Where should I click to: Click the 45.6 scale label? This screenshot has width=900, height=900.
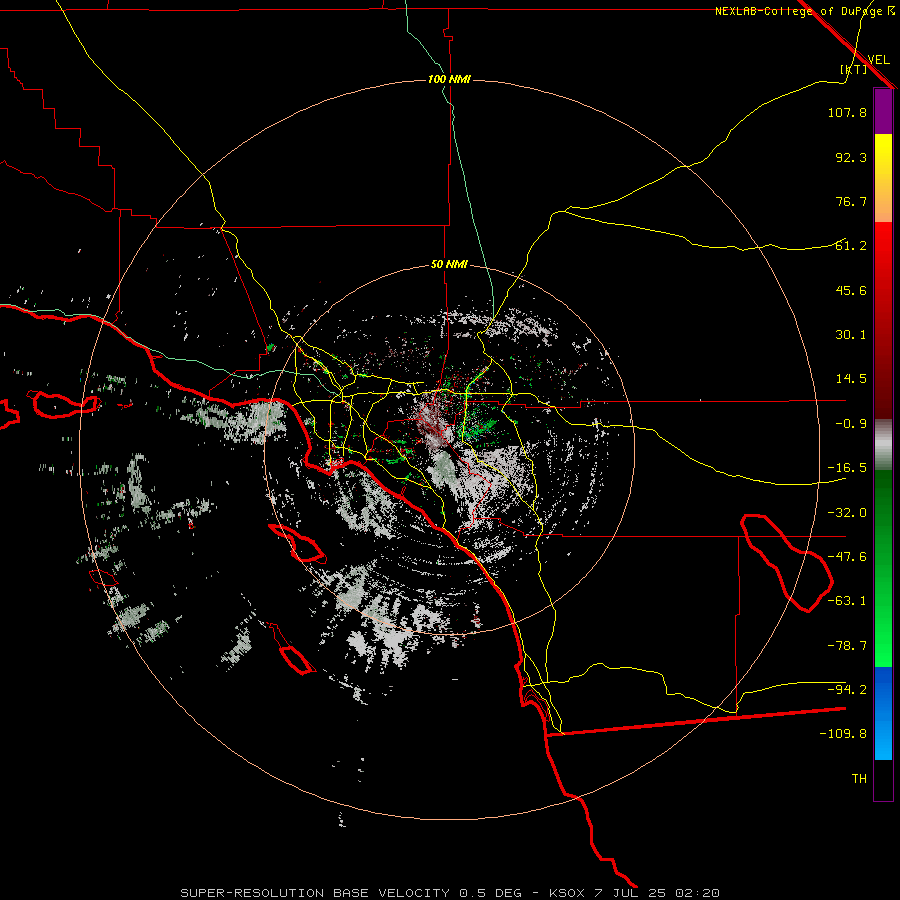[851, 290]
